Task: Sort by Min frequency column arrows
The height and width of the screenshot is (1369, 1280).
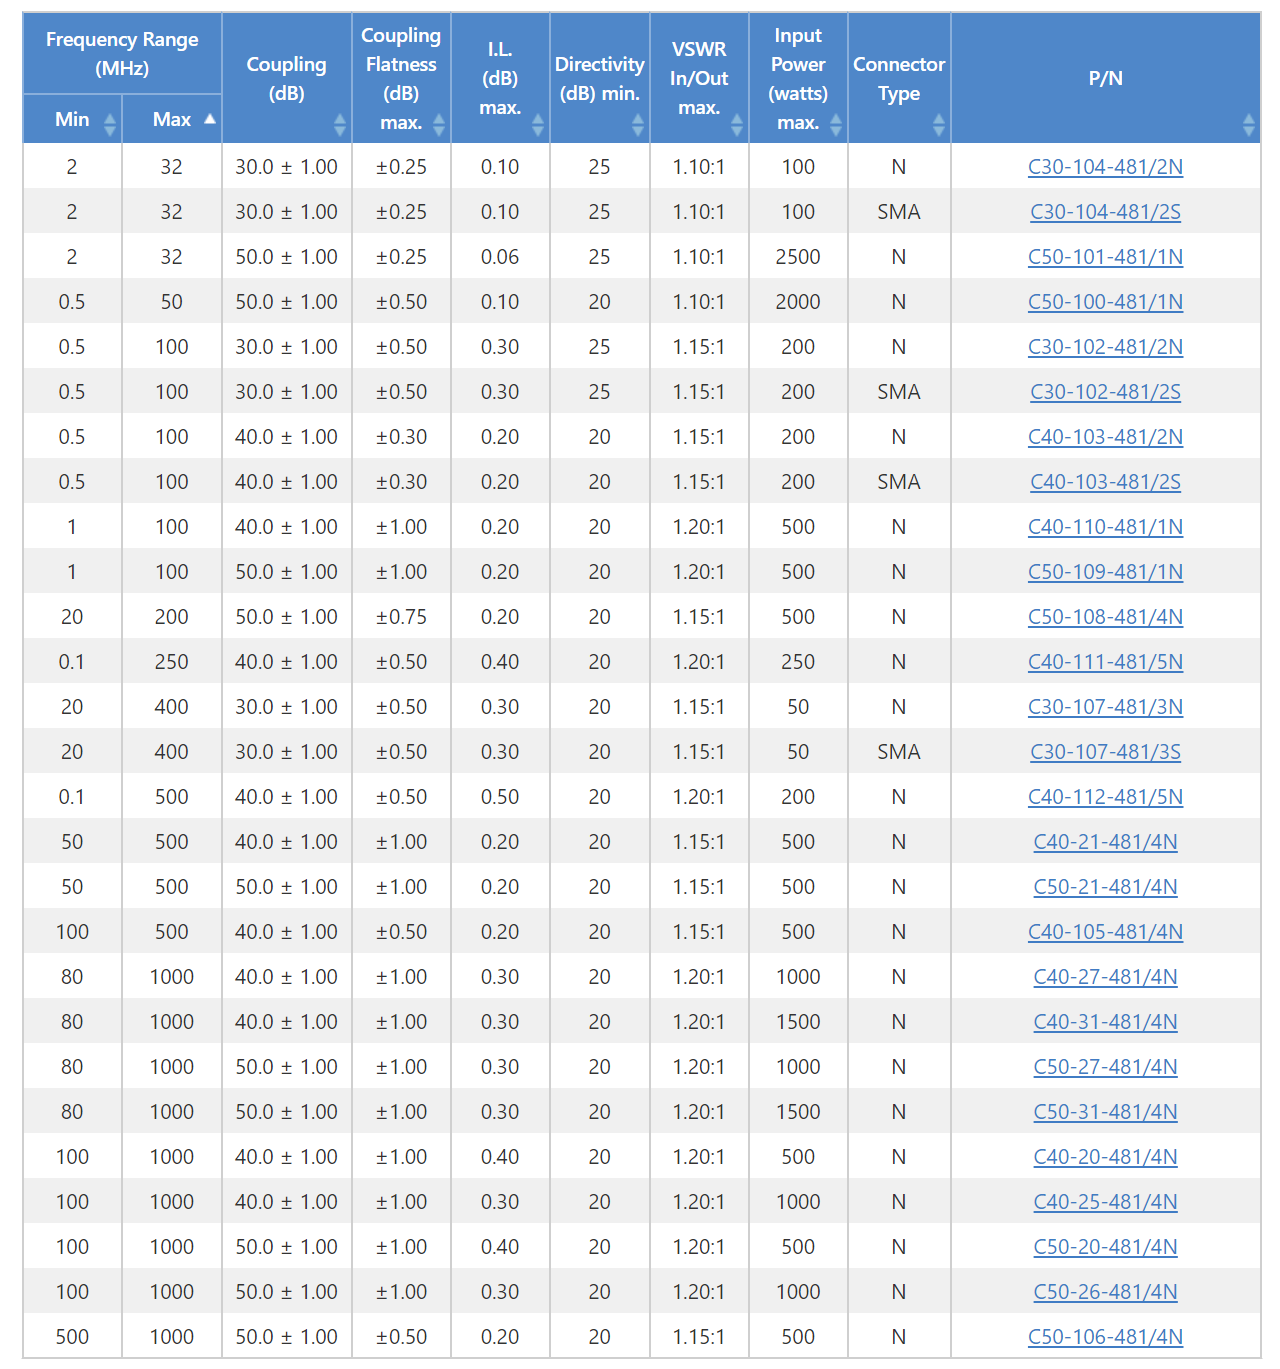Action: [x=110, y=125]
